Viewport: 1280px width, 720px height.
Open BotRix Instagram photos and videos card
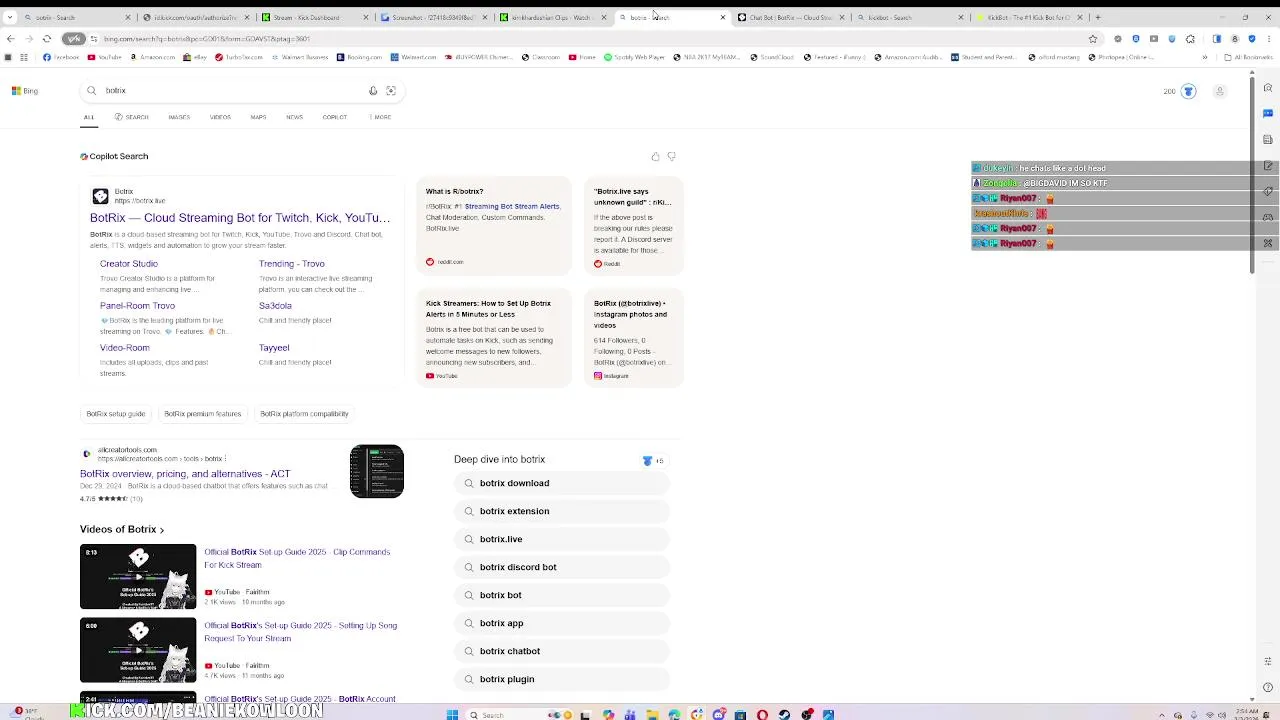point(633,338)
